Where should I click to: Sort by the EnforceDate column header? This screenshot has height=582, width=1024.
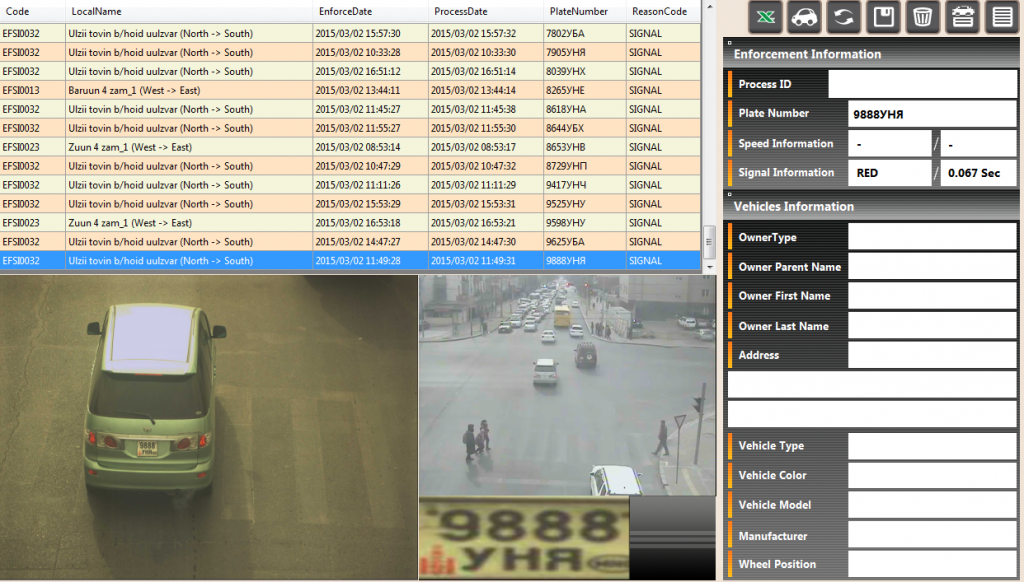click(x=345, y=11)
